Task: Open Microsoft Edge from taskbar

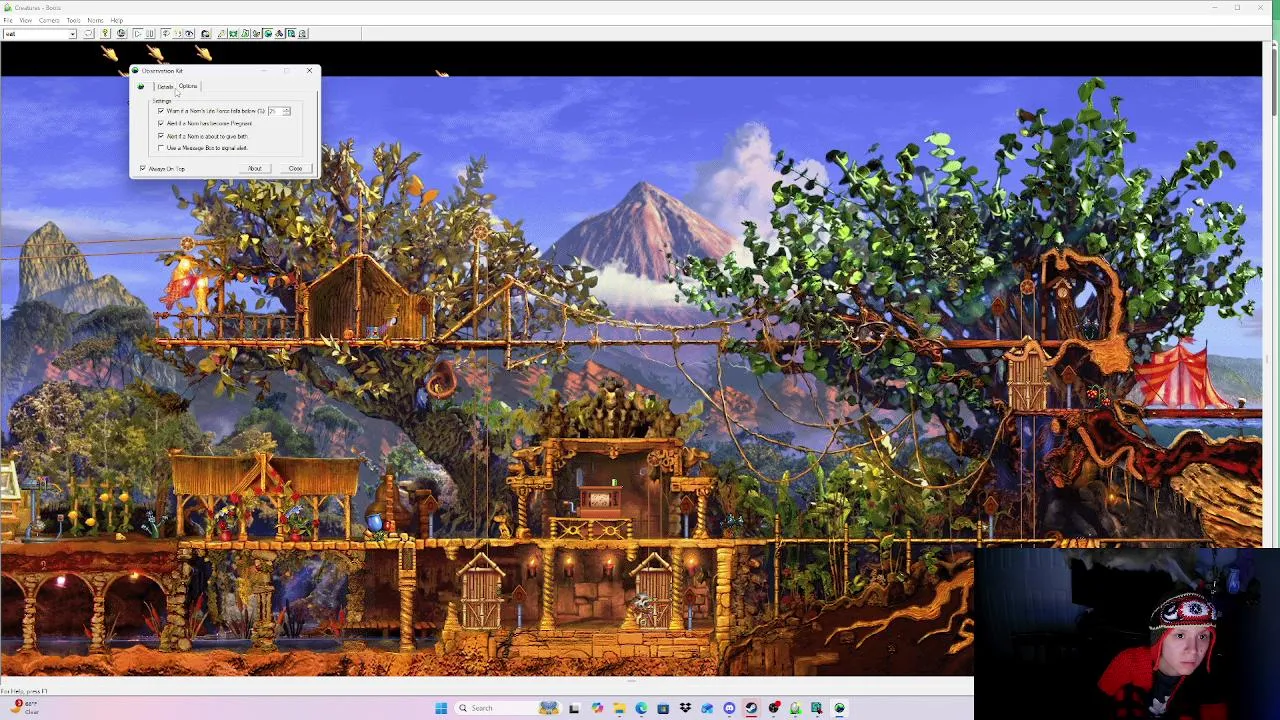Action: tap(642, 708)
